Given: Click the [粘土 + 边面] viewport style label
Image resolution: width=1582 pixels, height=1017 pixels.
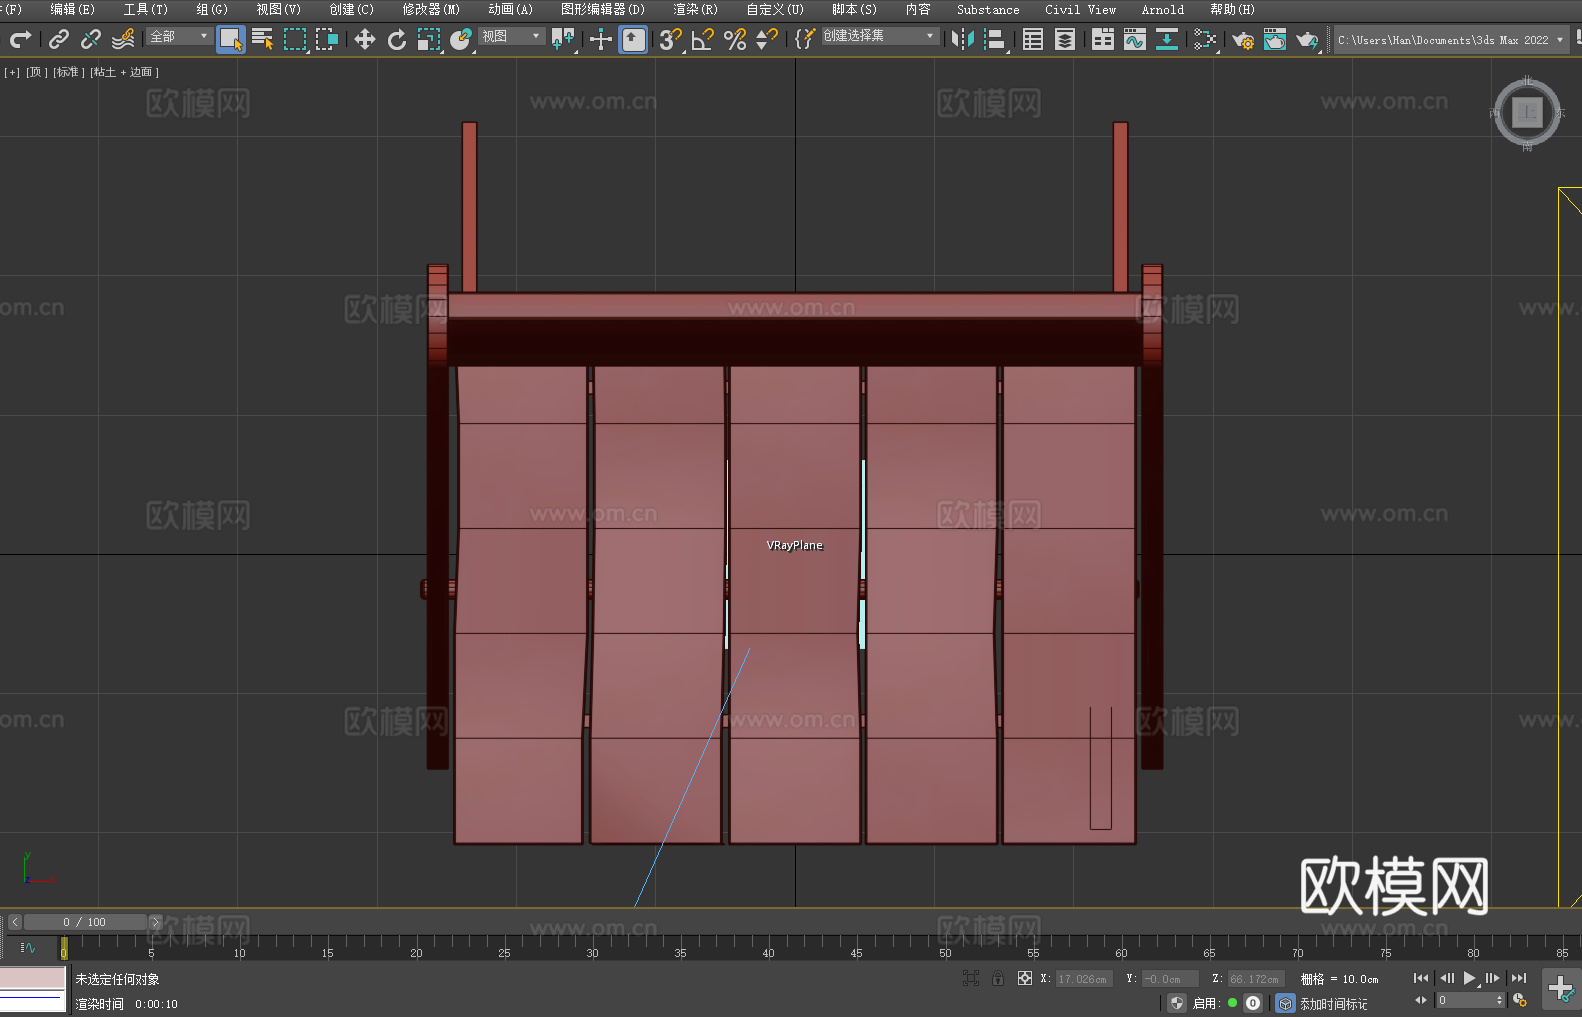Looking at the screenshot, I should tap(124, 72).
